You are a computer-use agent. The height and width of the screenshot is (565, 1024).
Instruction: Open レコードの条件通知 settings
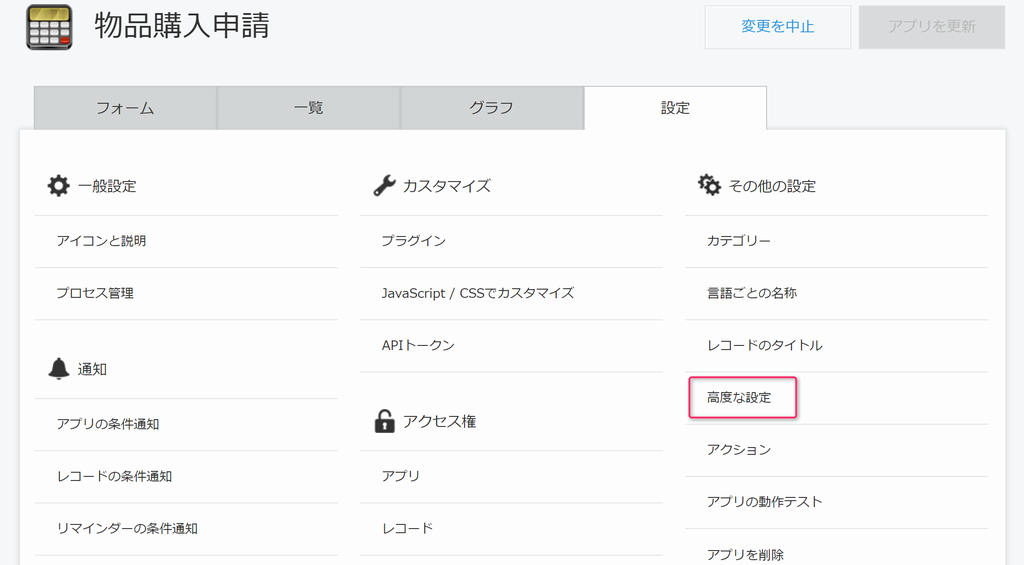114,476
